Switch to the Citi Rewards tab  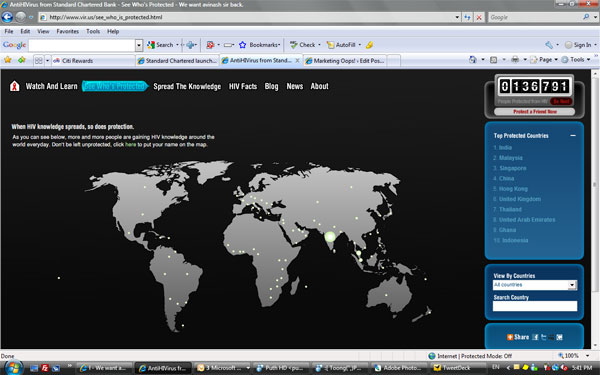tap(92, 60)
